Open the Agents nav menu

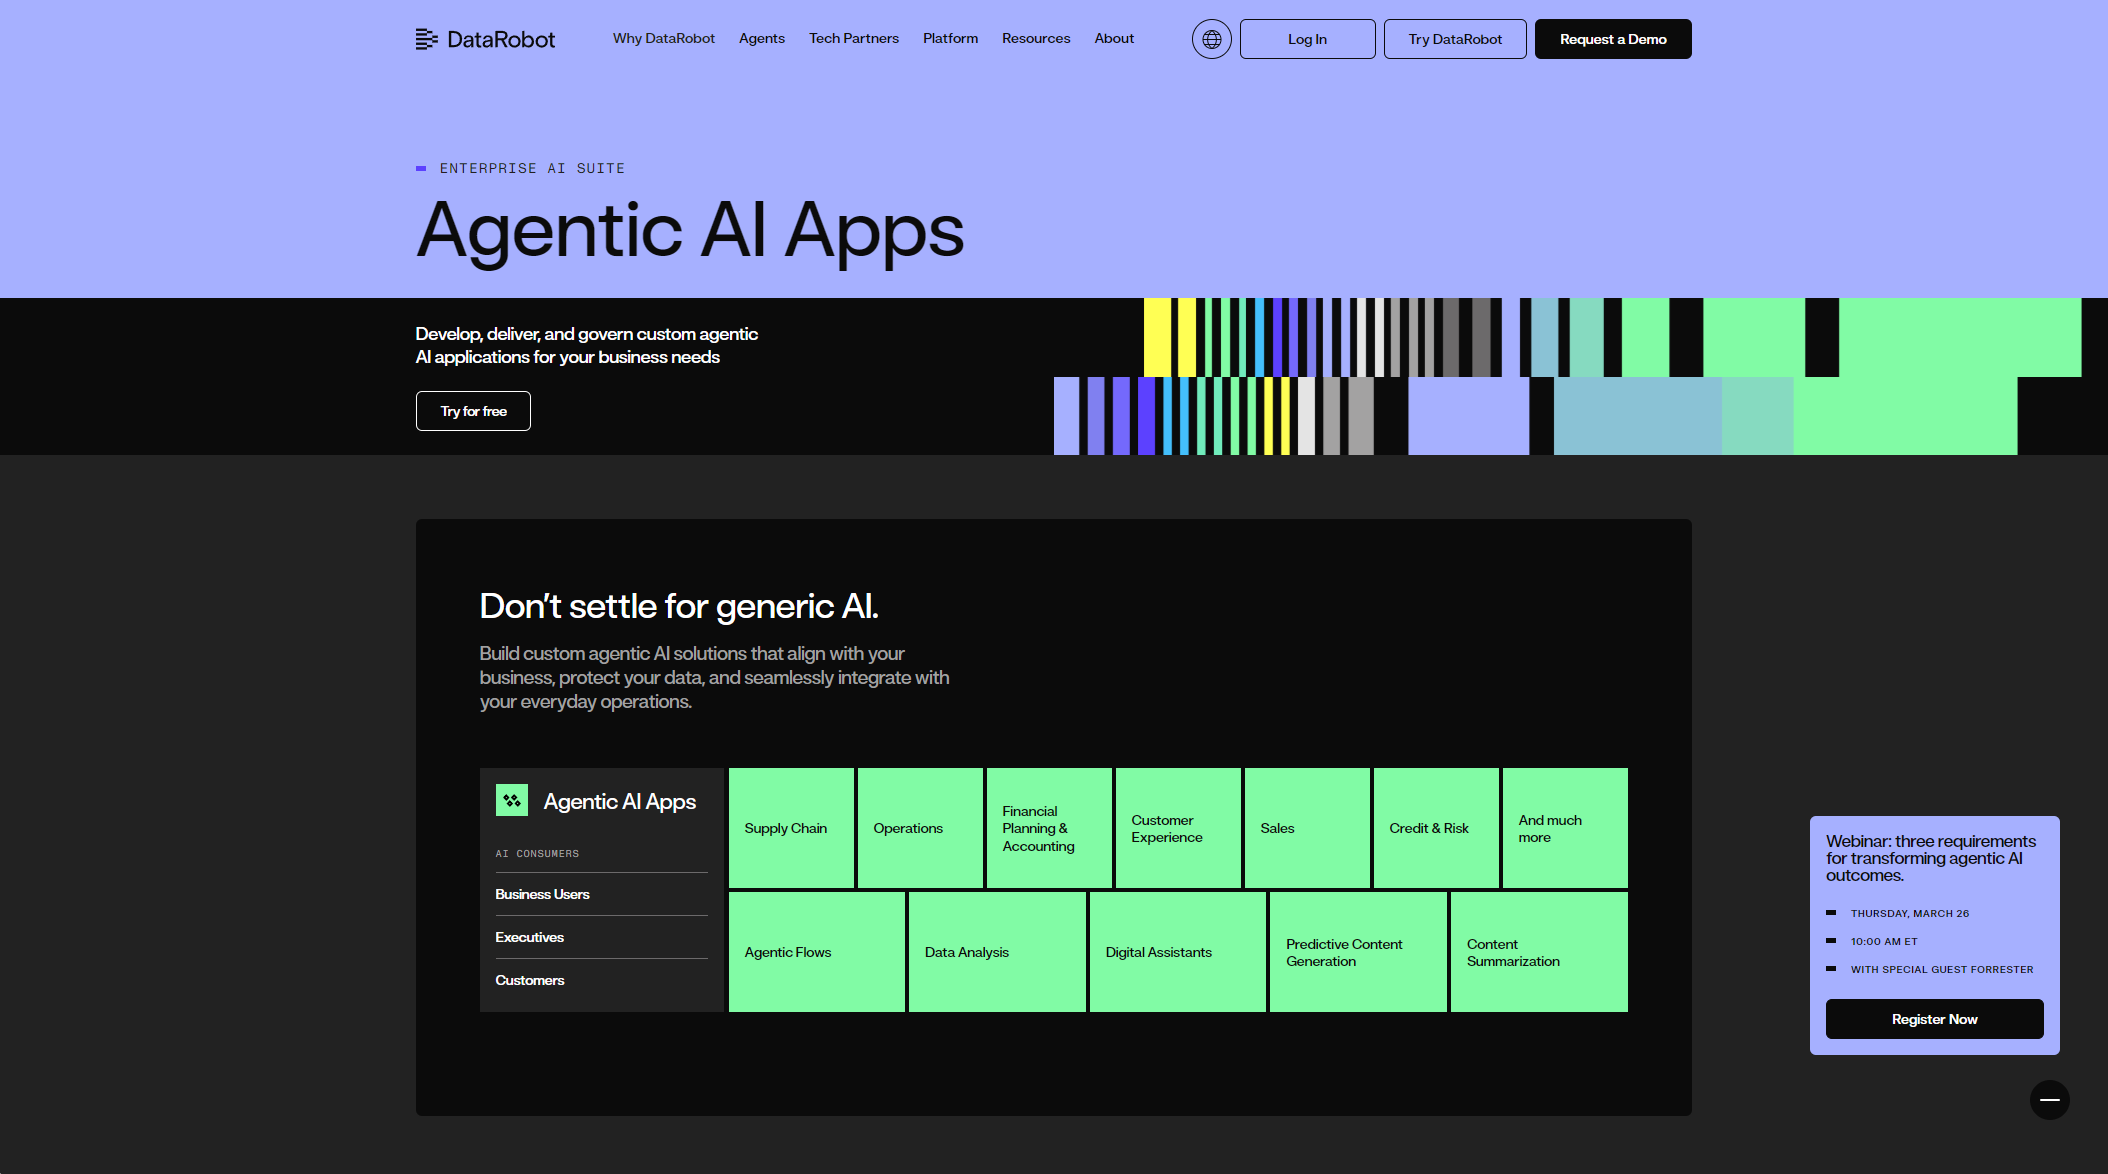pos(761,39)
